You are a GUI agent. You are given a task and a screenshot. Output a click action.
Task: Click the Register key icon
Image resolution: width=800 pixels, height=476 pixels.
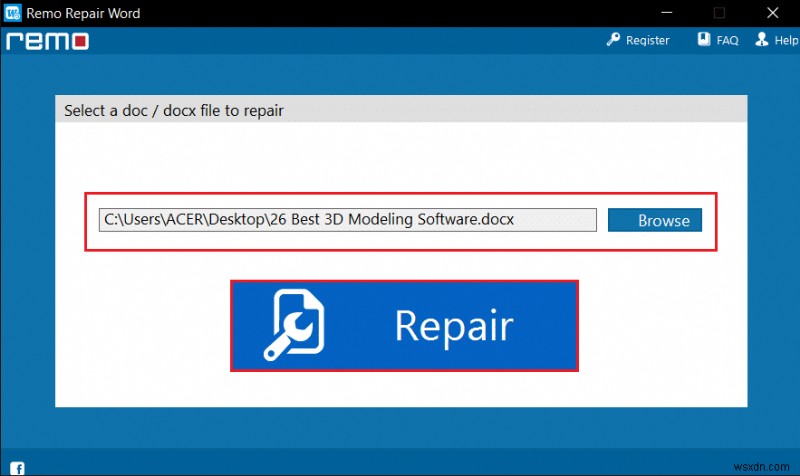click(613, 39)
